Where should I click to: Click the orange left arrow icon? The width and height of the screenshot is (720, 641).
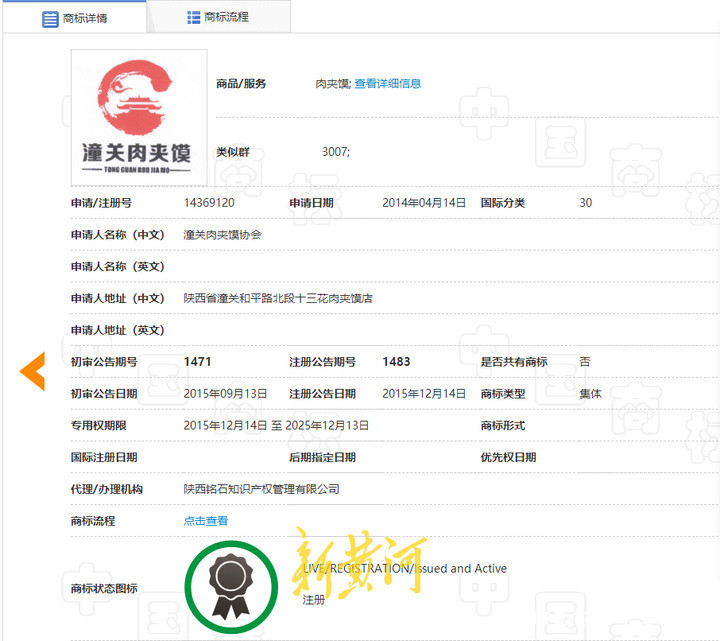pos(33,371)
